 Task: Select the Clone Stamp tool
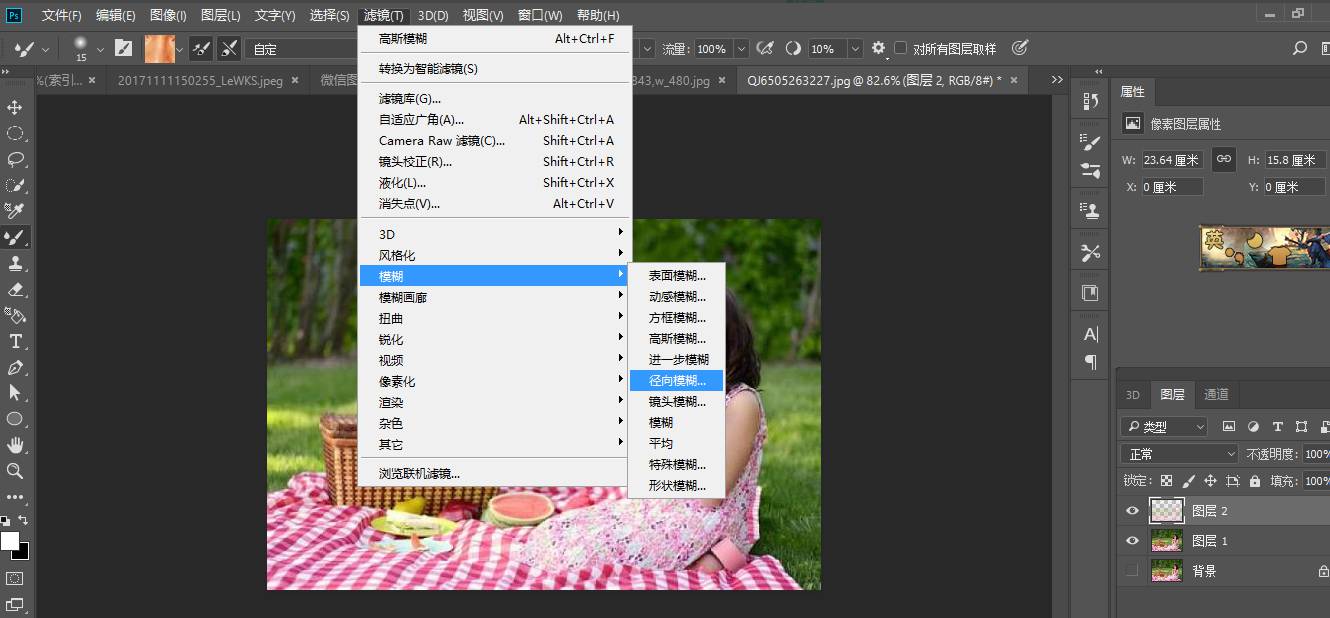(14, 263)
